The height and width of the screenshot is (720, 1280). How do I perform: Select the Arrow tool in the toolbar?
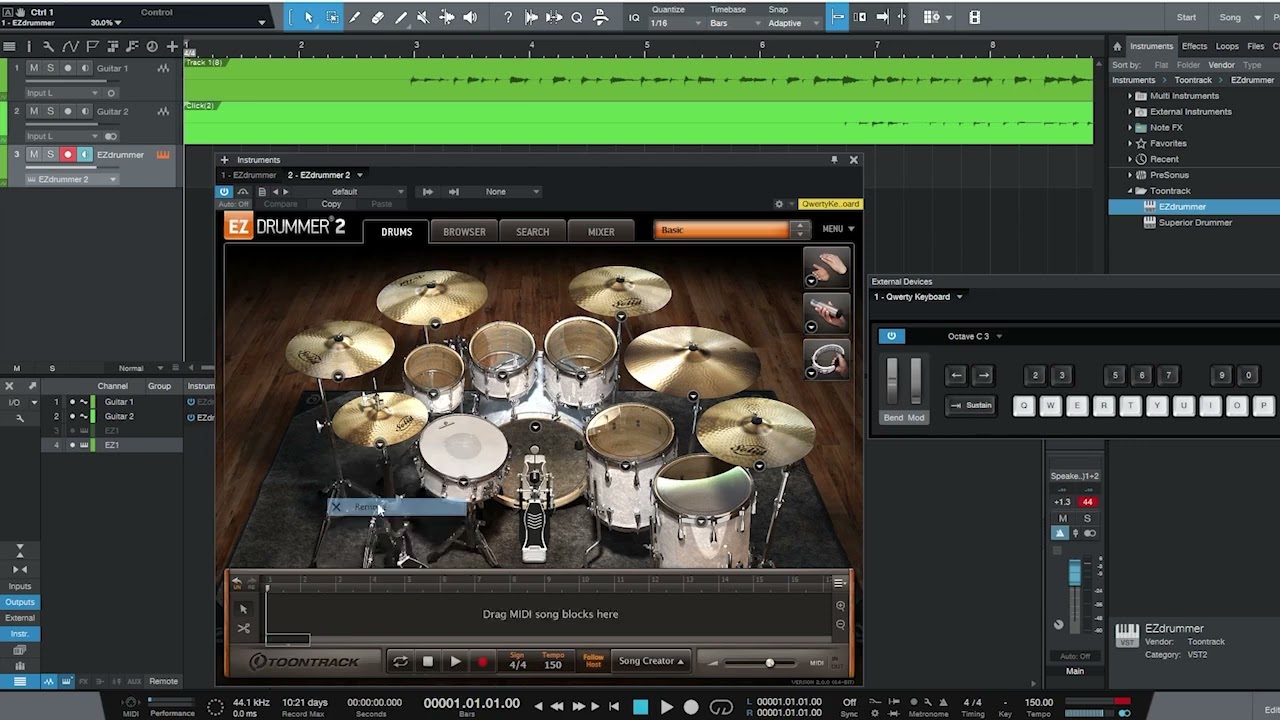(x=308, y=17)
